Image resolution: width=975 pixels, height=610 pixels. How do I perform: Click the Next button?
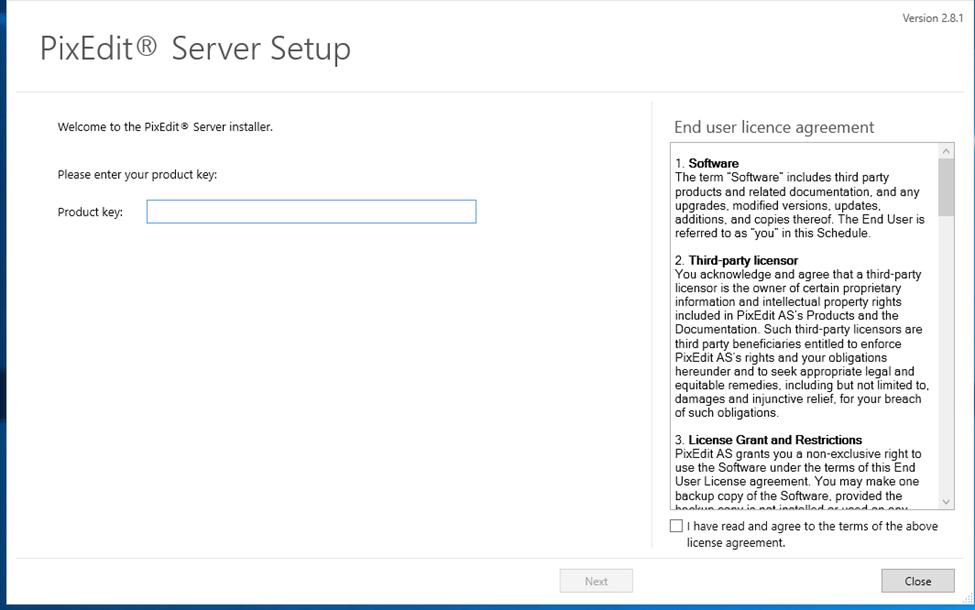[x=596, y=581]
